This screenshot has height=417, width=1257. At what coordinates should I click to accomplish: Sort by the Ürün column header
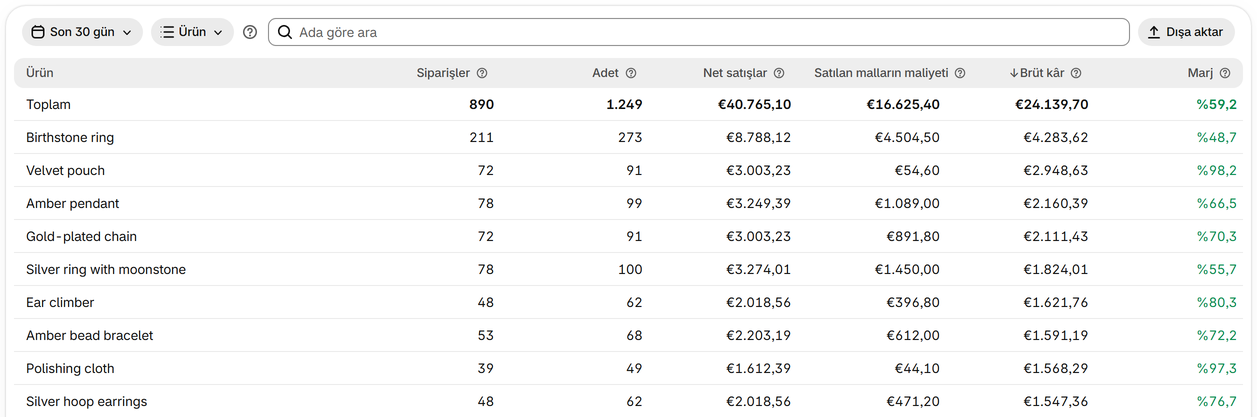tap(40, 73)
